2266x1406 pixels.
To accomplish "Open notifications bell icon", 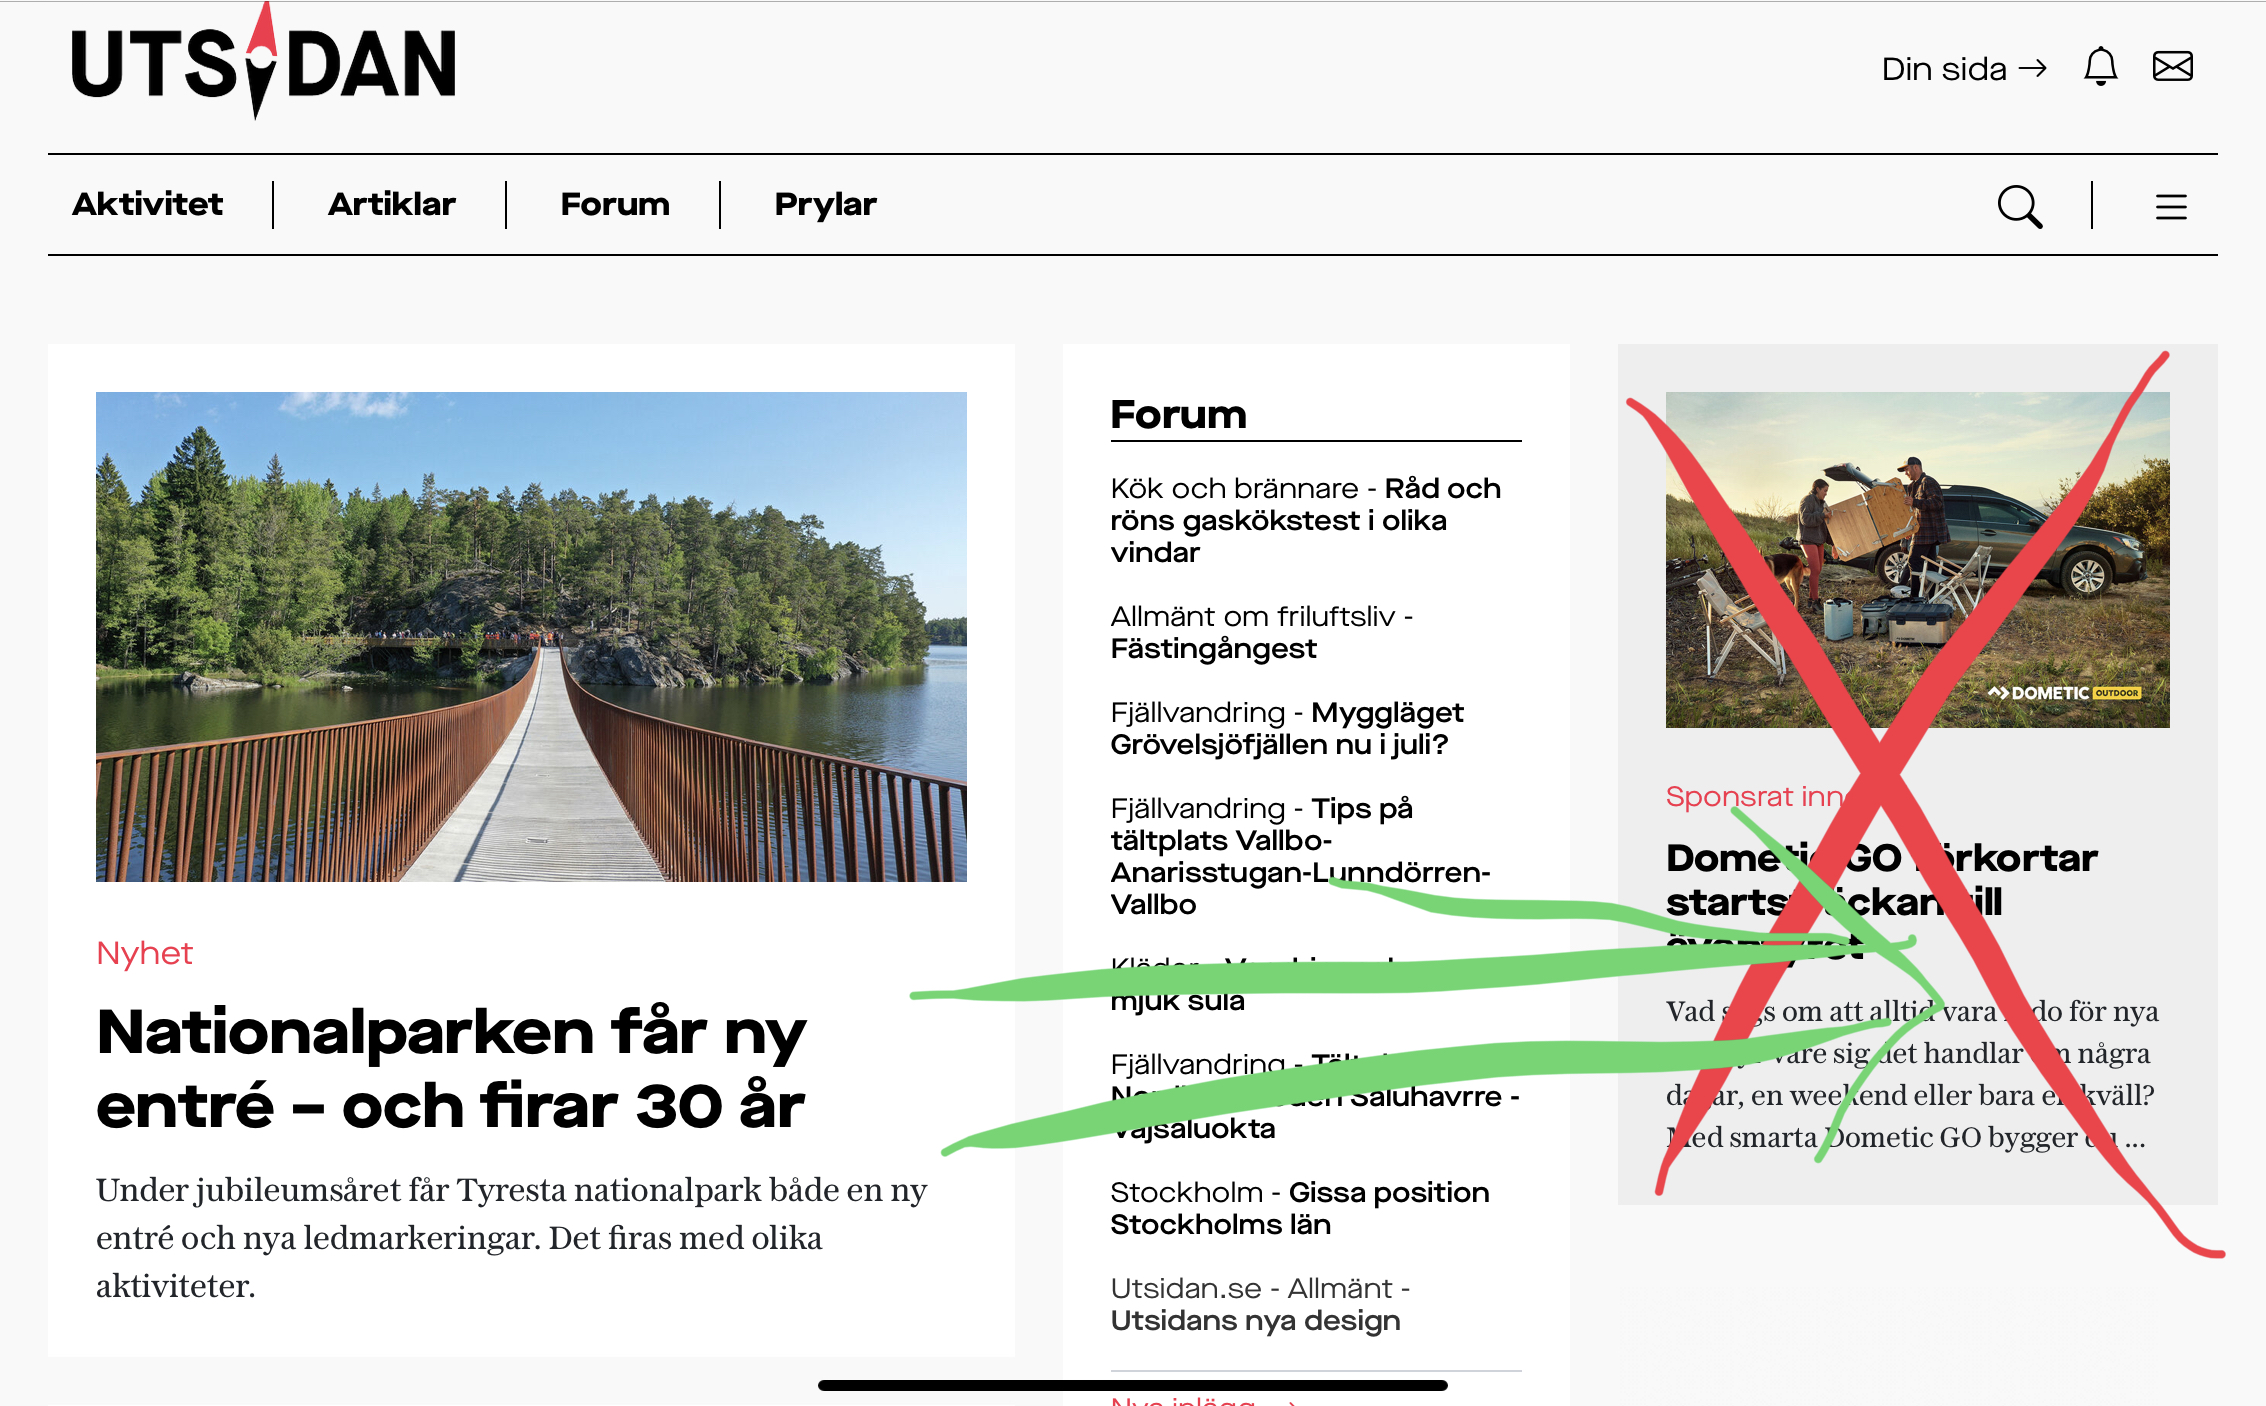I will [x=2100, y=67].
